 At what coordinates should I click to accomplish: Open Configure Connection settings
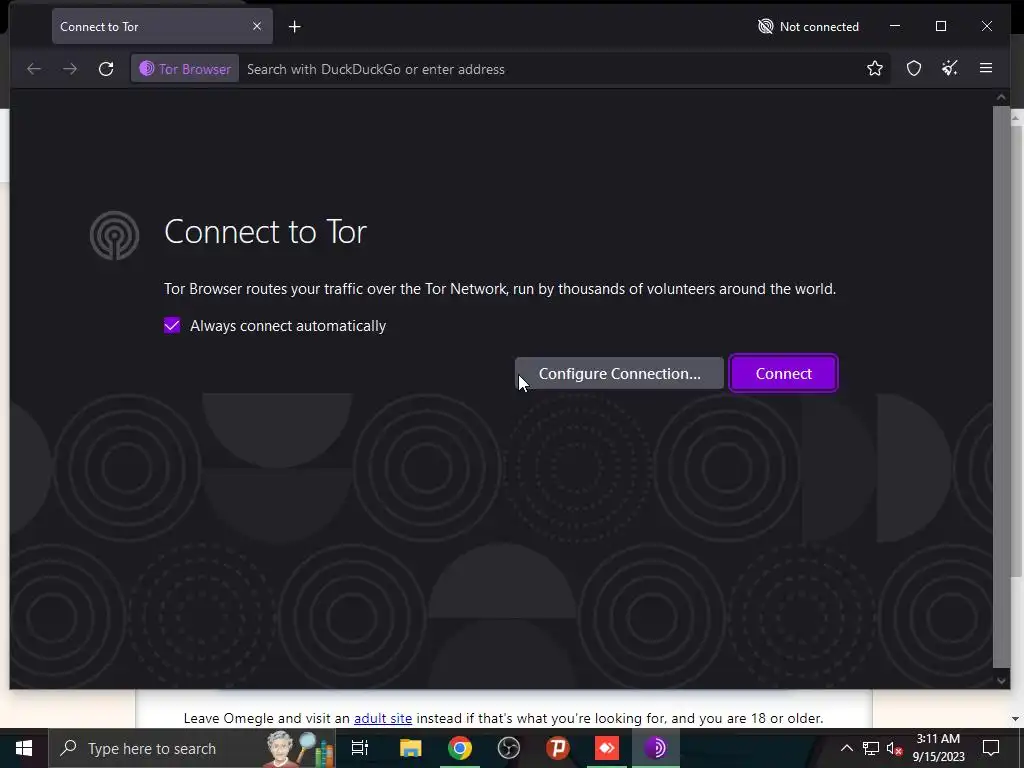(x=619, y=374)
